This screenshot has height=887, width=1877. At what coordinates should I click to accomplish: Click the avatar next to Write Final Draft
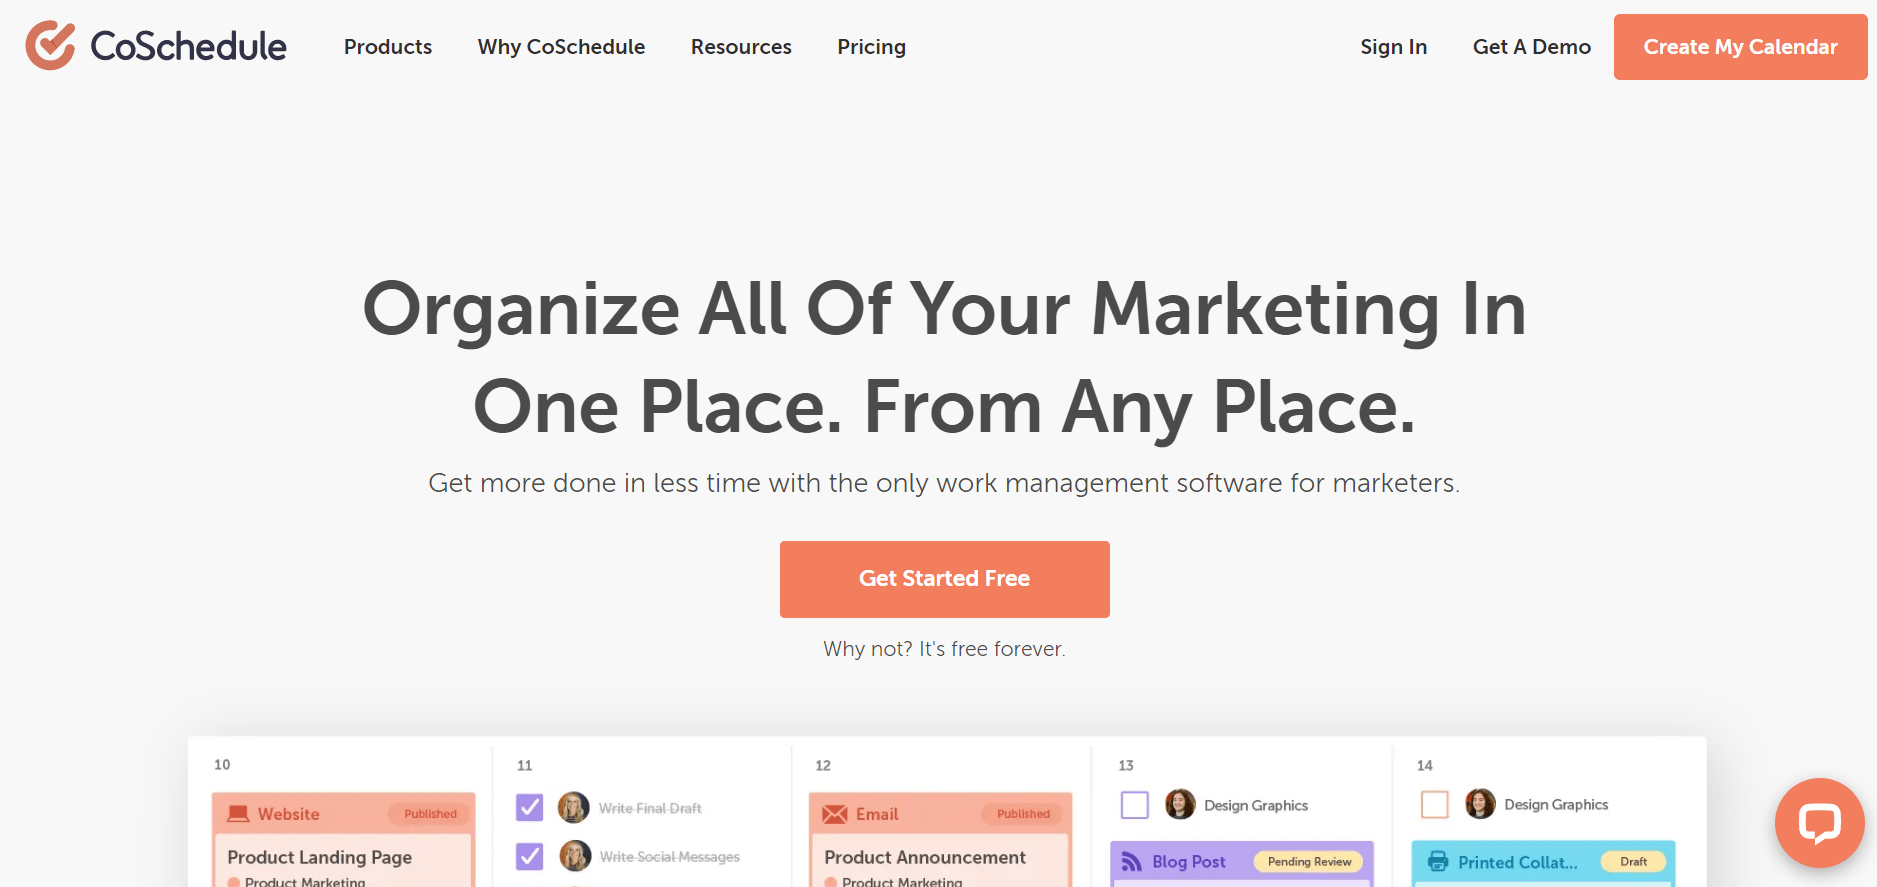coord(573,807)
